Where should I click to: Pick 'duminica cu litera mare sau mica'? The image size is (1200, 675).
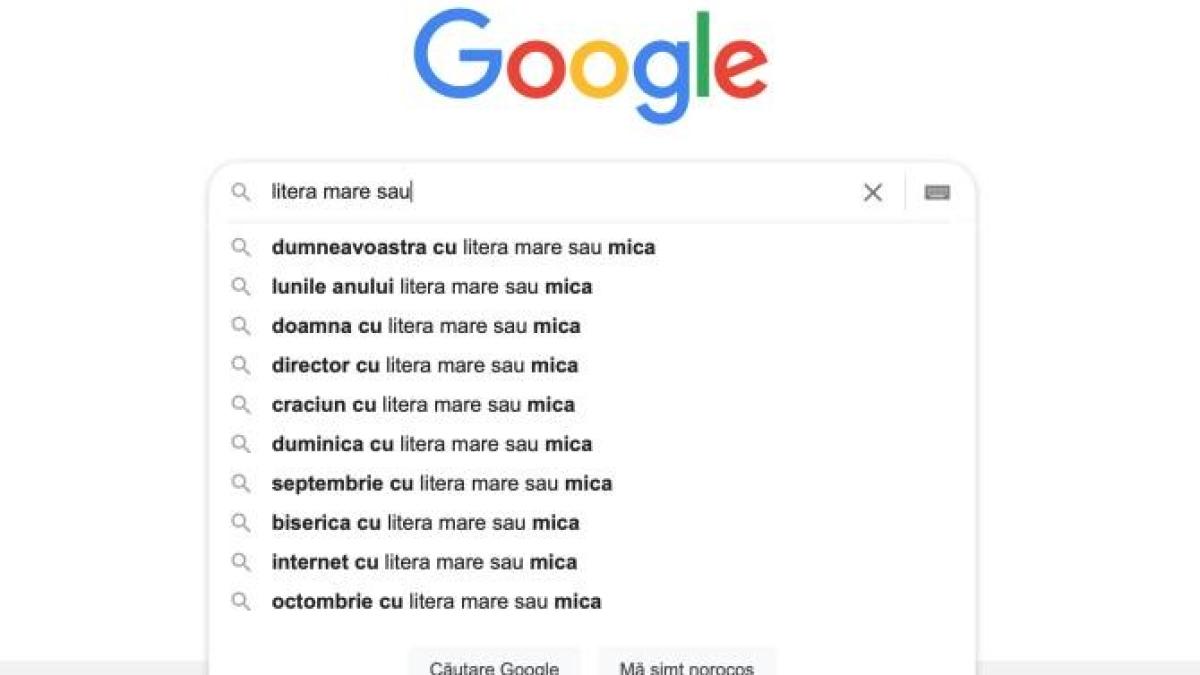coord(431,444)
